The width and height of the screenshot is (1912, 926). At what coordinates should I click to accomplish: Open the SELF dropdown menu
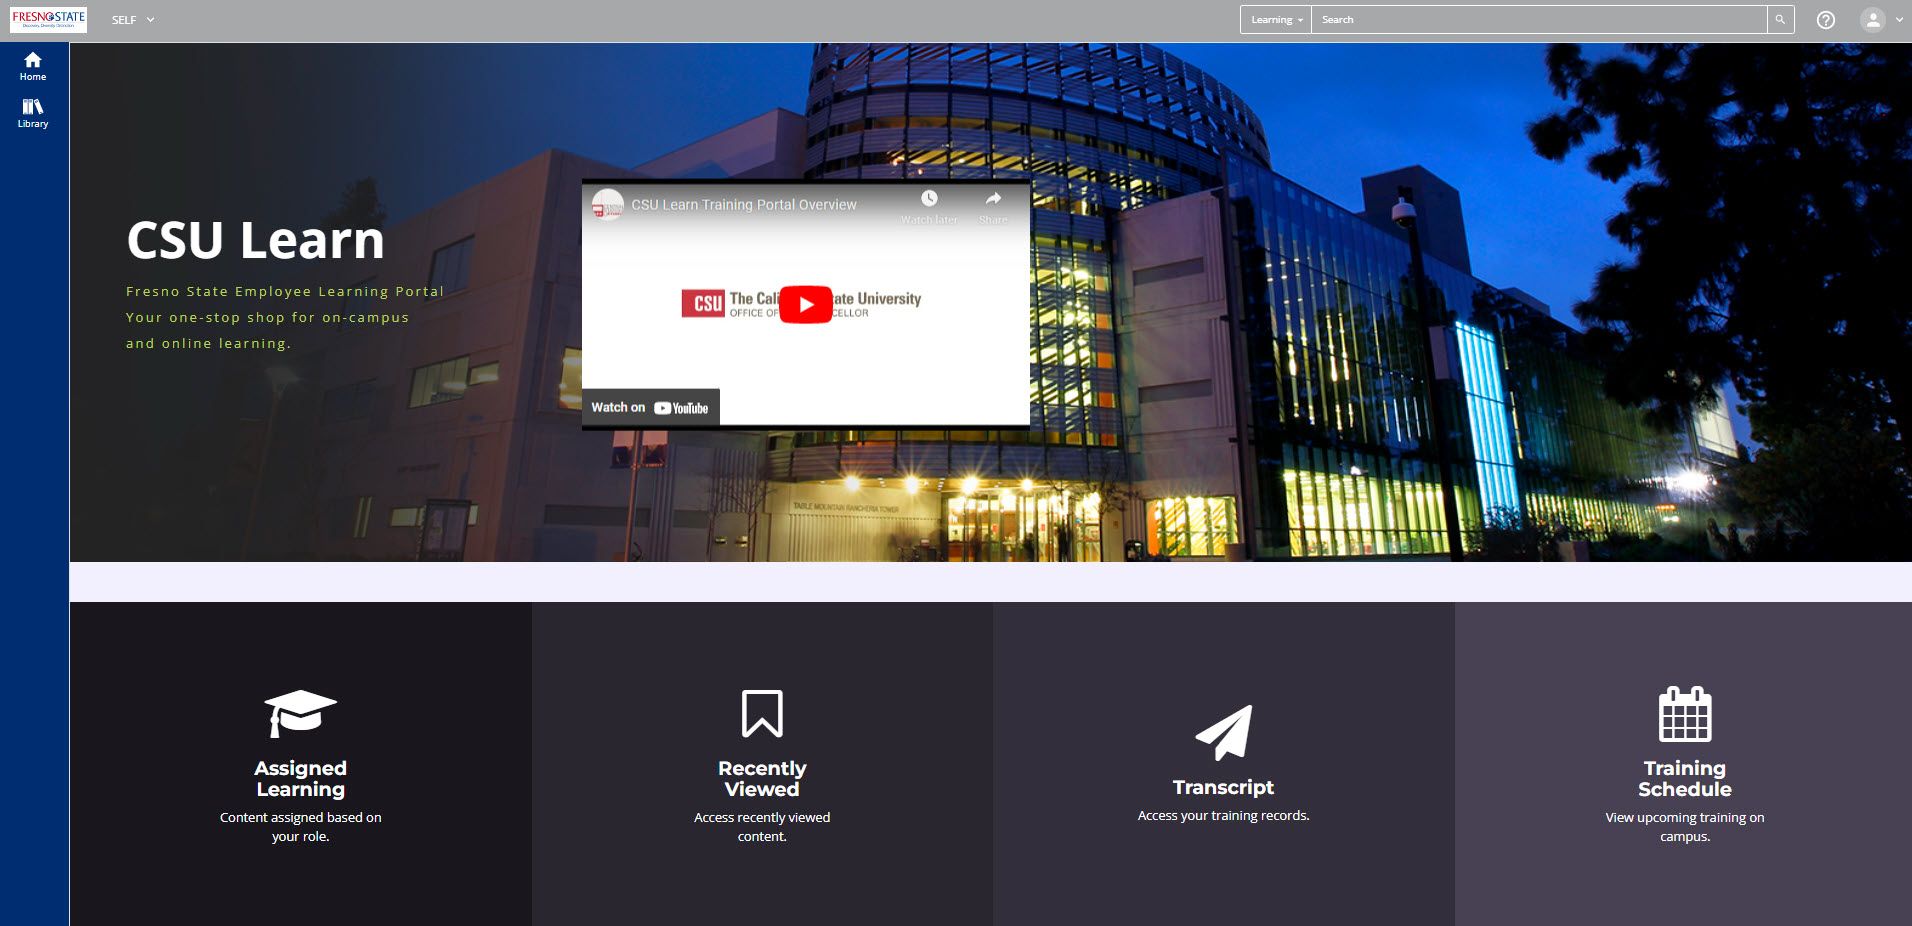click(x=133, y=20)
